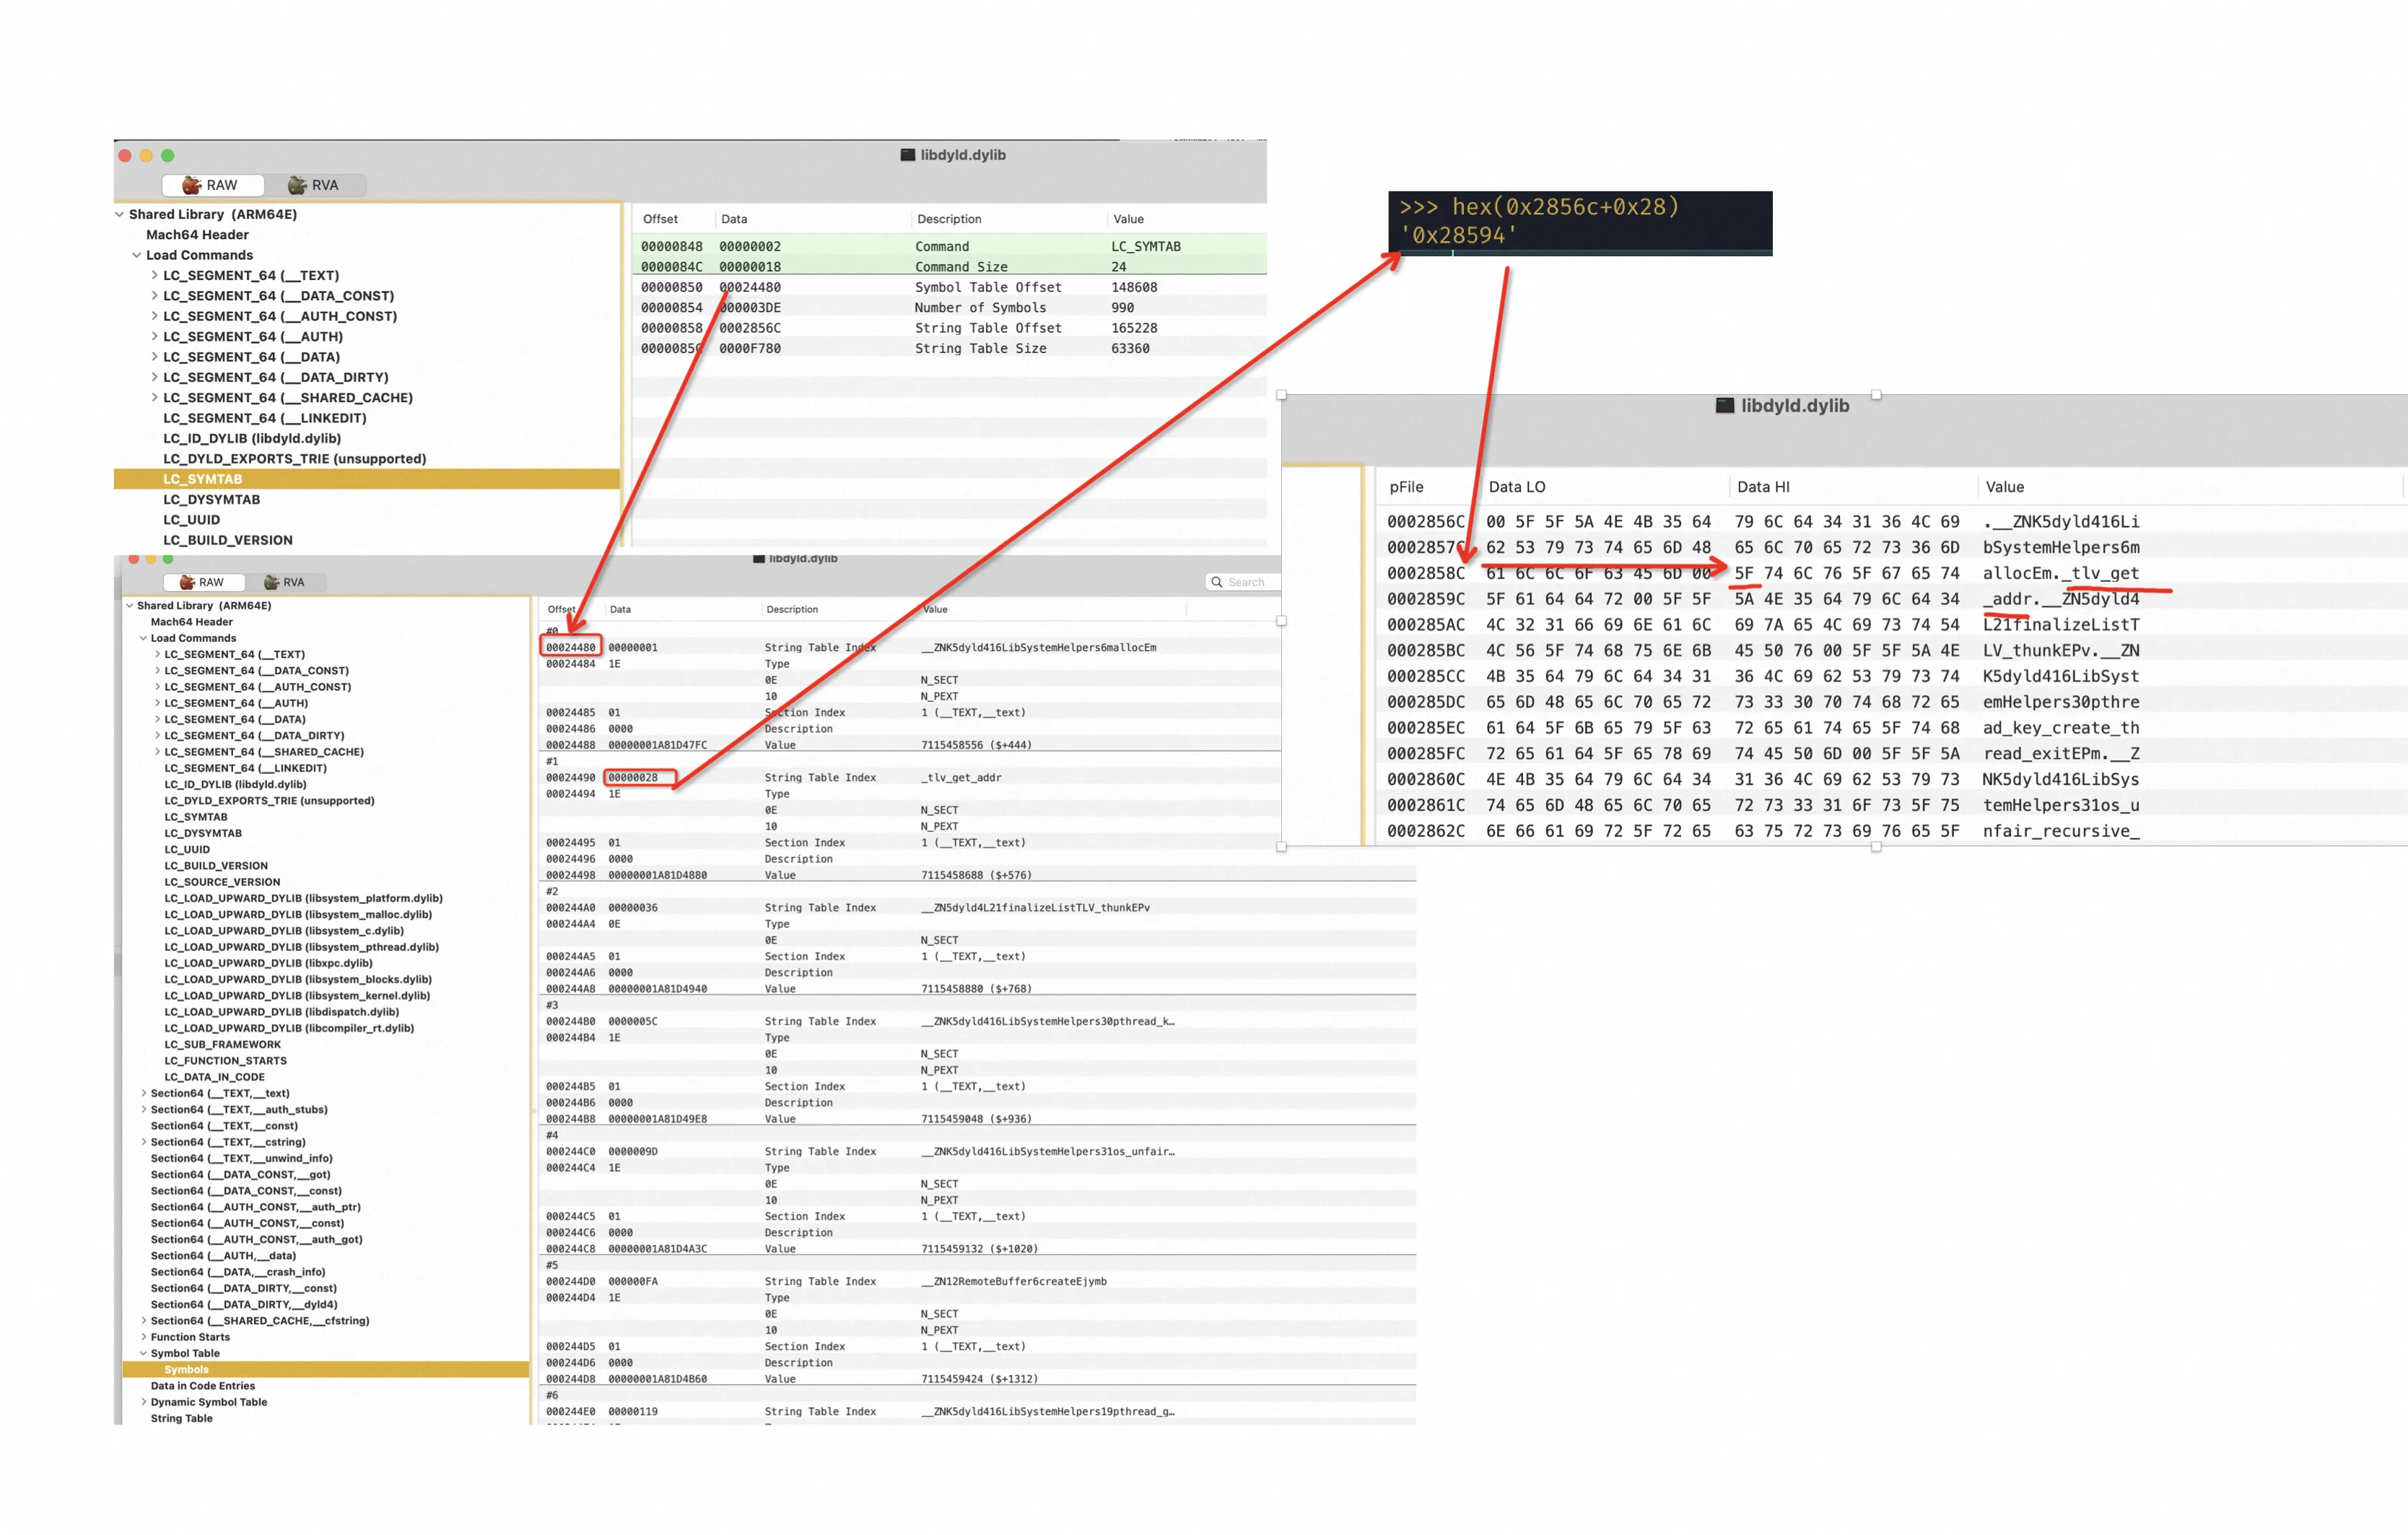Select LC_ID_DYLIB (libdyld.dylib) in top window
This screenshot has width=2408, height=1535.
pos(252,438)
